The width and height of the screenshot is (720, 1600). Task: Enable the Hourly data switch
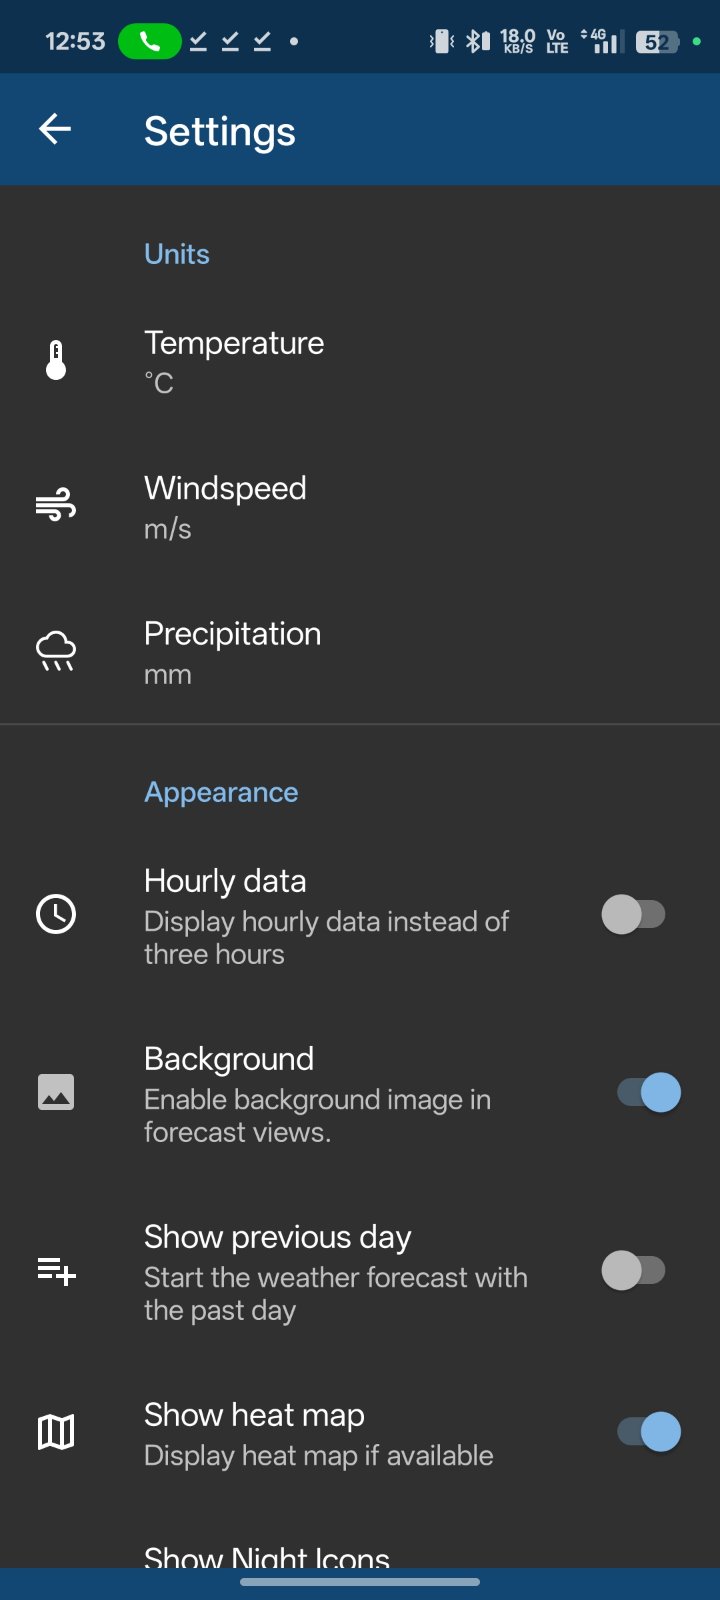point(633,914)
